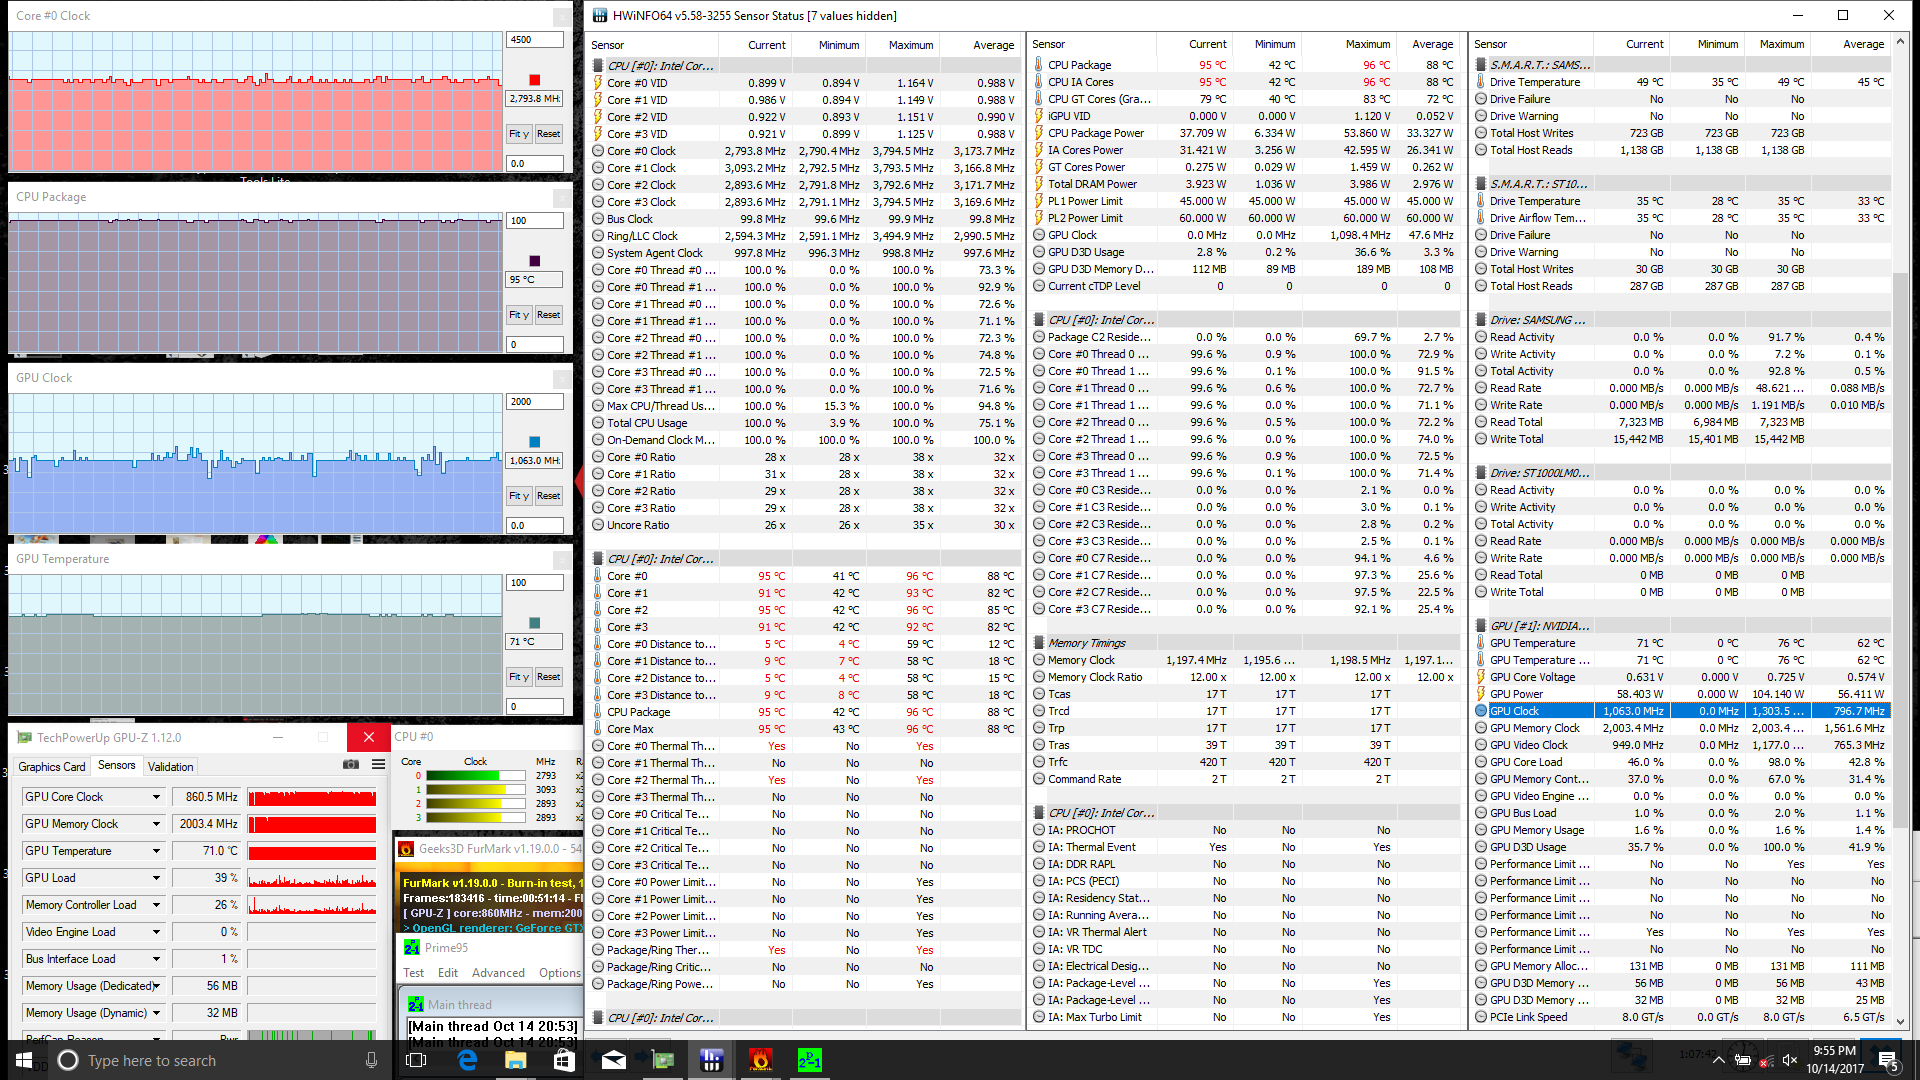
Task: Click icon beside GPU Core Voltage row
Action: coord(1481,677)
